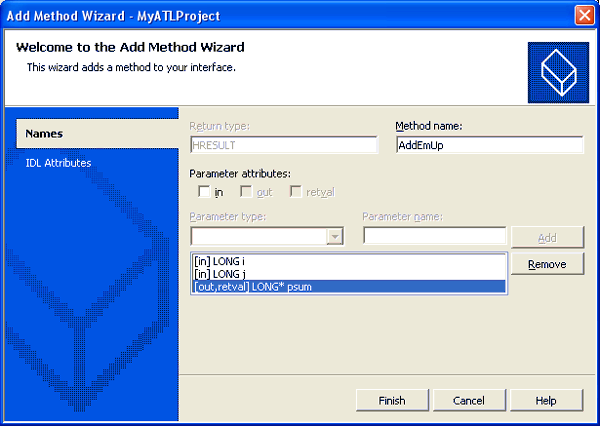Click inside the Parameter name text box
Viewport: 600px width, 426px height.
pyautogui.click(x=434, y=237)
